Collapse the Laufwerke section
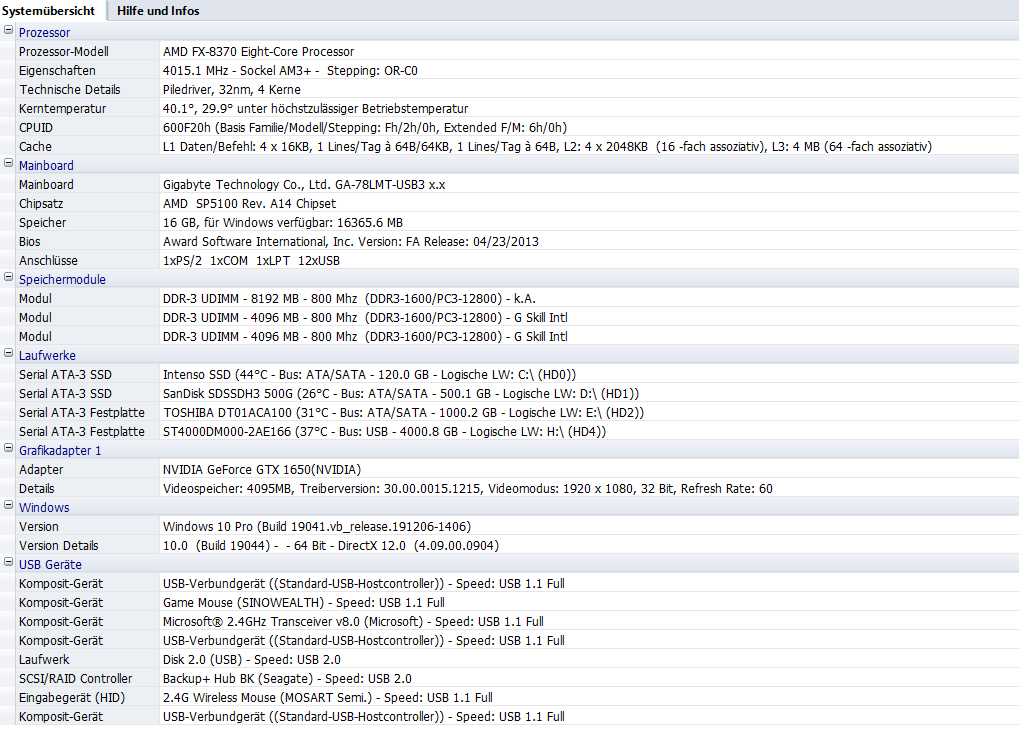 click(8, 353)
